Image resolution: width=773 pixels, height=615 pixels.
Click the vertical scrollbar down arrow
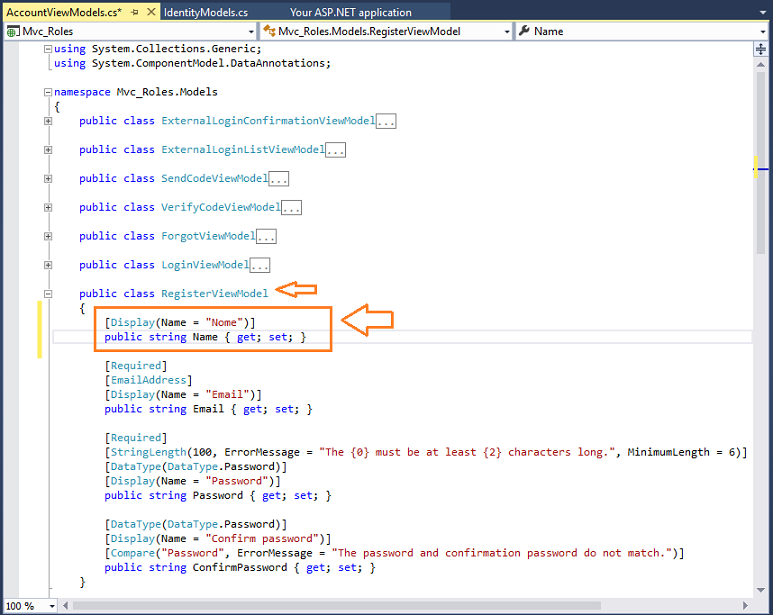(761, 590)
